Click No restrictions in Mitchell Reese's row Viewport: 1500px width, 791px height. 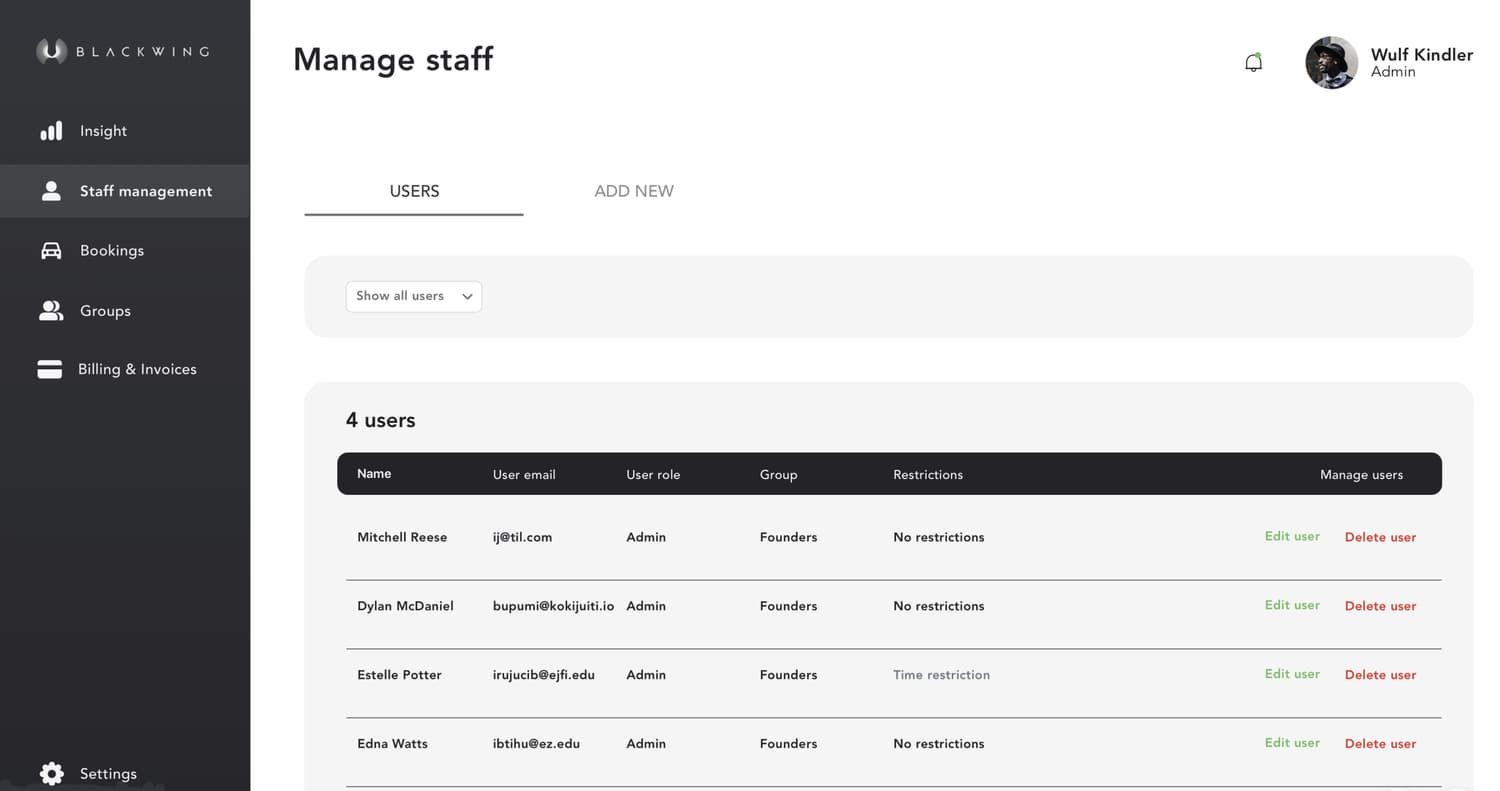(938, 537)
